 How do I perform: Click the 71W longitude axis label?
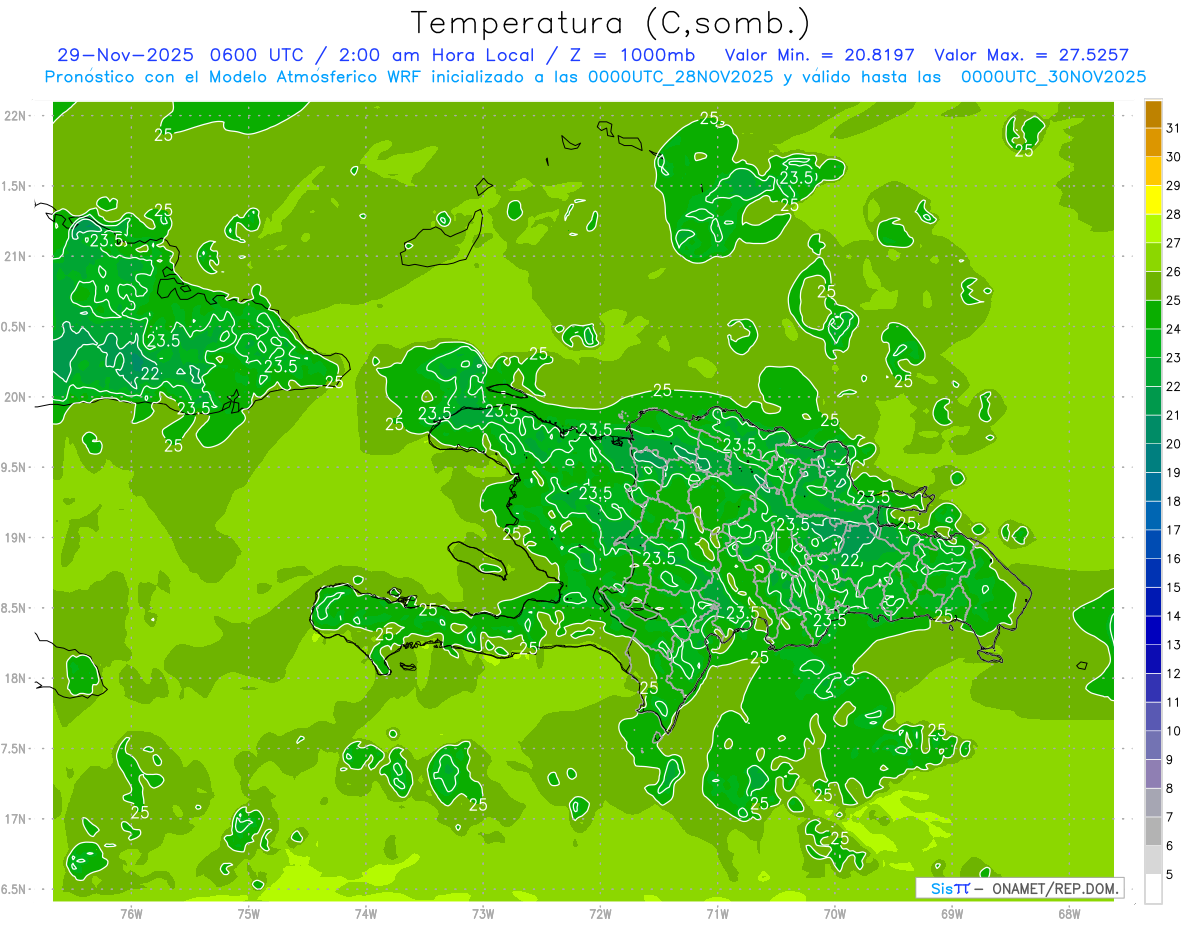pos(717,914)
